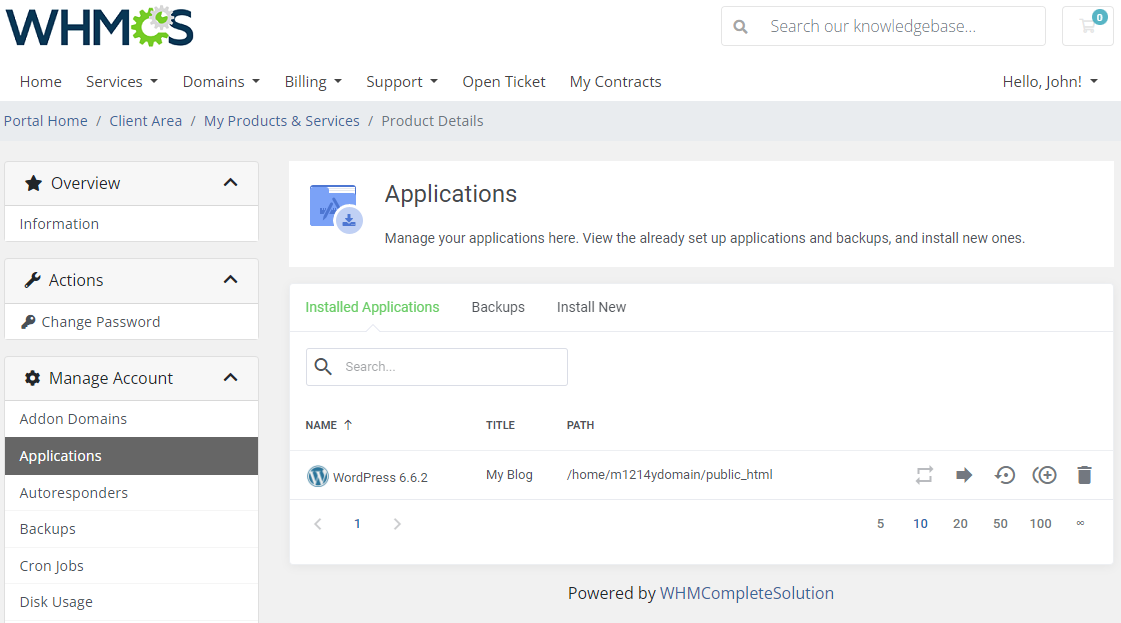Click the knowledgebase search magnifier icon
The image size is (1121, 623).
[x=741, y=26]
